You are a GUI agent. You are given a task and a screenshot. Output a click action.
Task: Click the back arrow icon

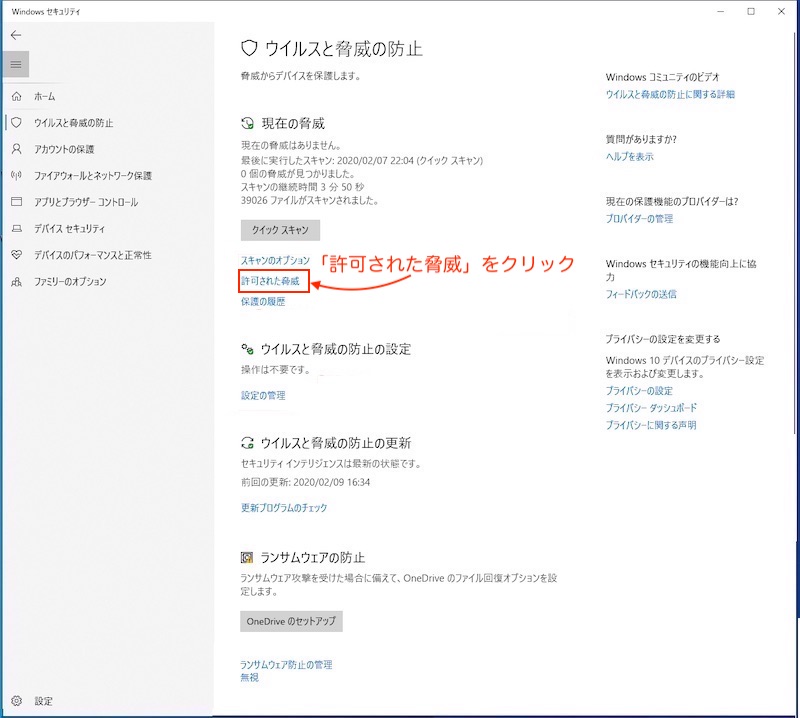[x=16, y=35]
